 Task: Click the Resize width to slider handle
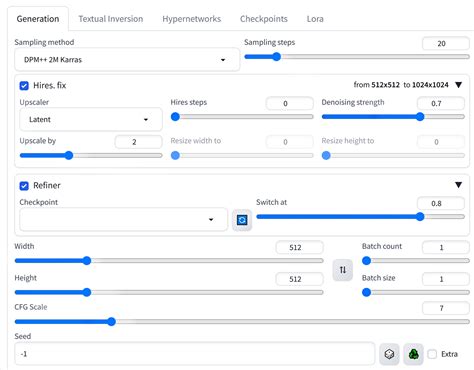(x=175, y=155)
